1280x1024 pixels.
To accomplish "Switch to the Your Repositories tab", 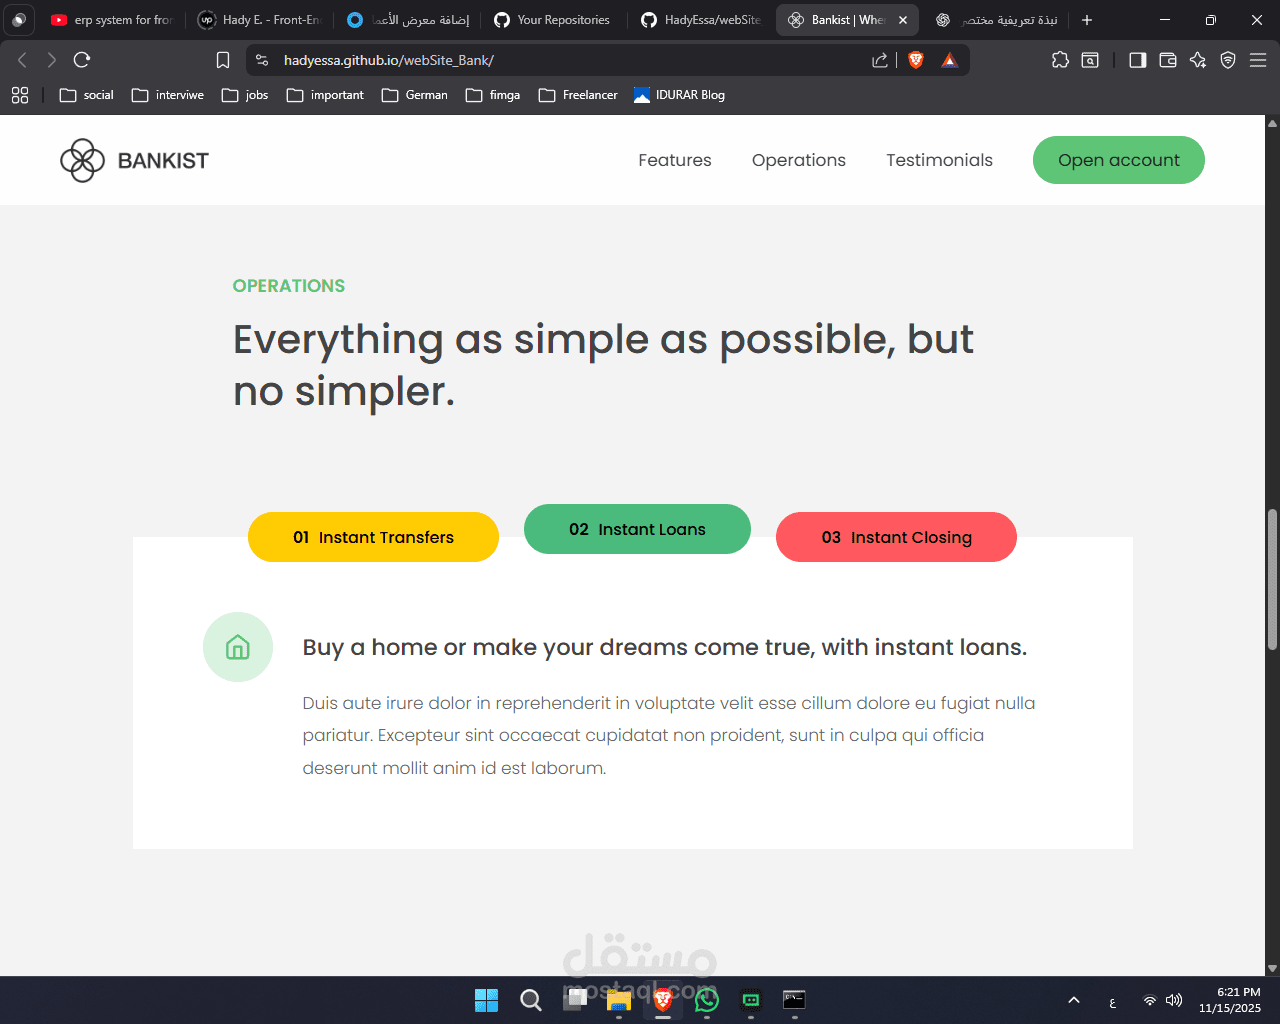I will (x=555, y=20).
